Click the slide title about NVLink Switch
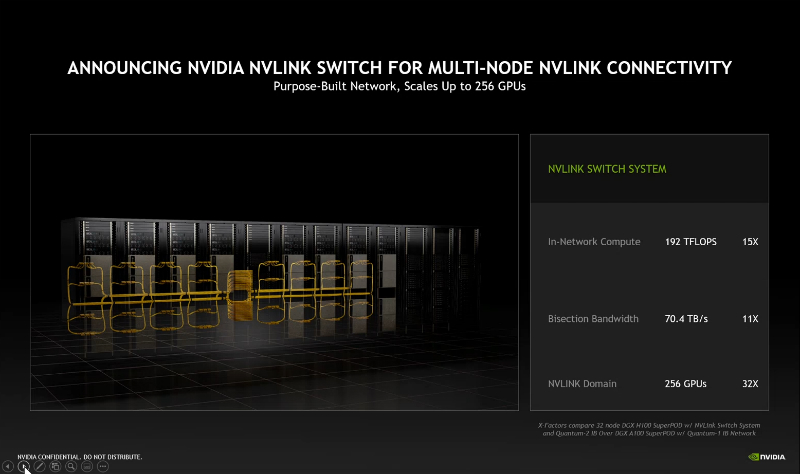Image resolution: width=800 pixels, height=474 pixels. click(x=399, y=68)
